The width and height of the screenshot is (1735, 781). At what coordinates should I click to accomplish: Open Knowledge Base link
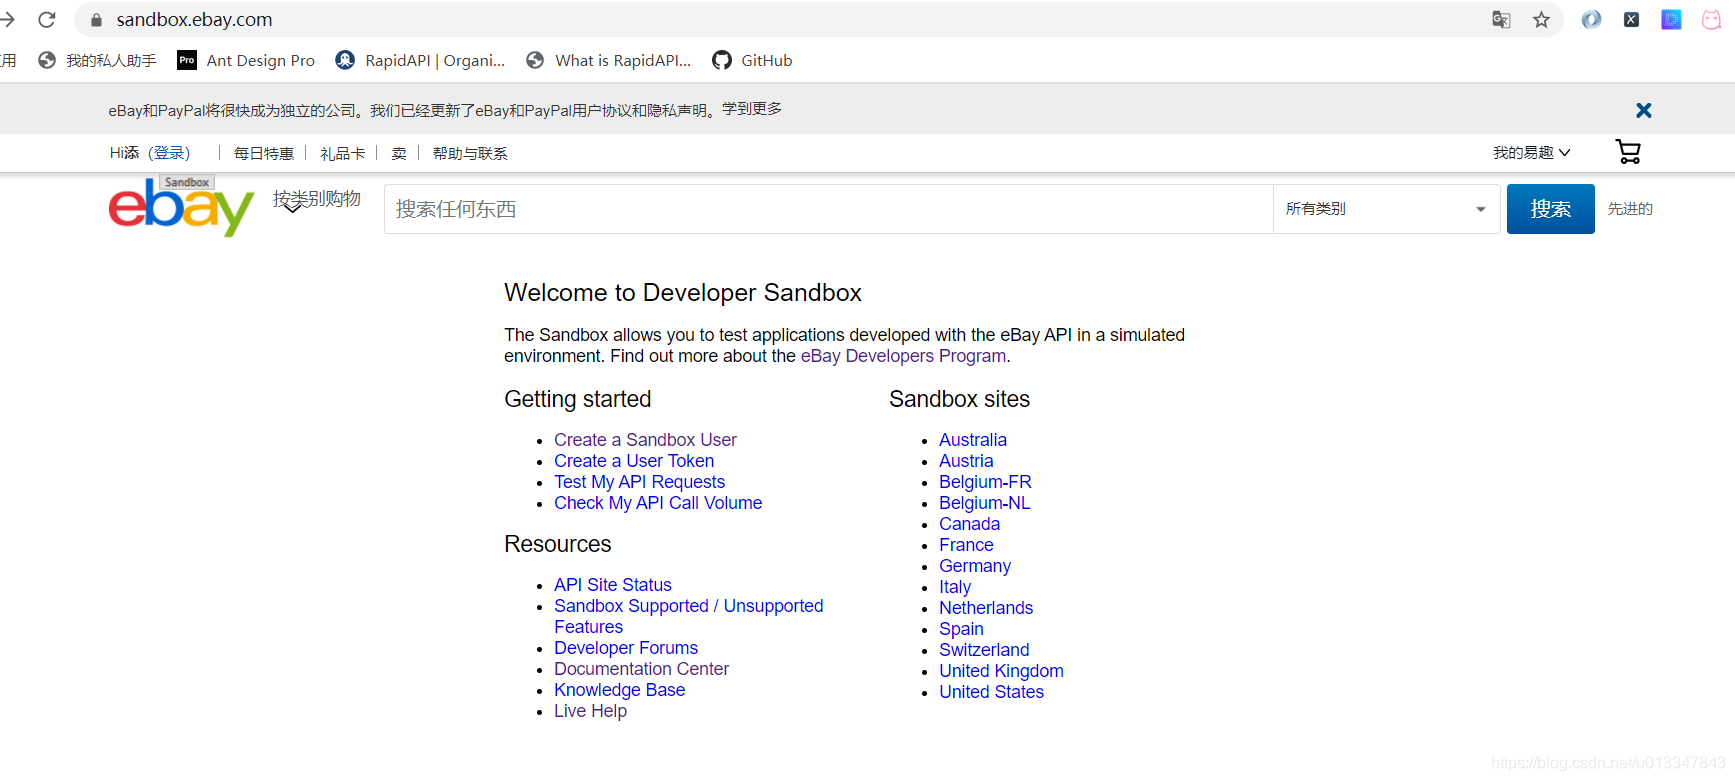(619, 690)
